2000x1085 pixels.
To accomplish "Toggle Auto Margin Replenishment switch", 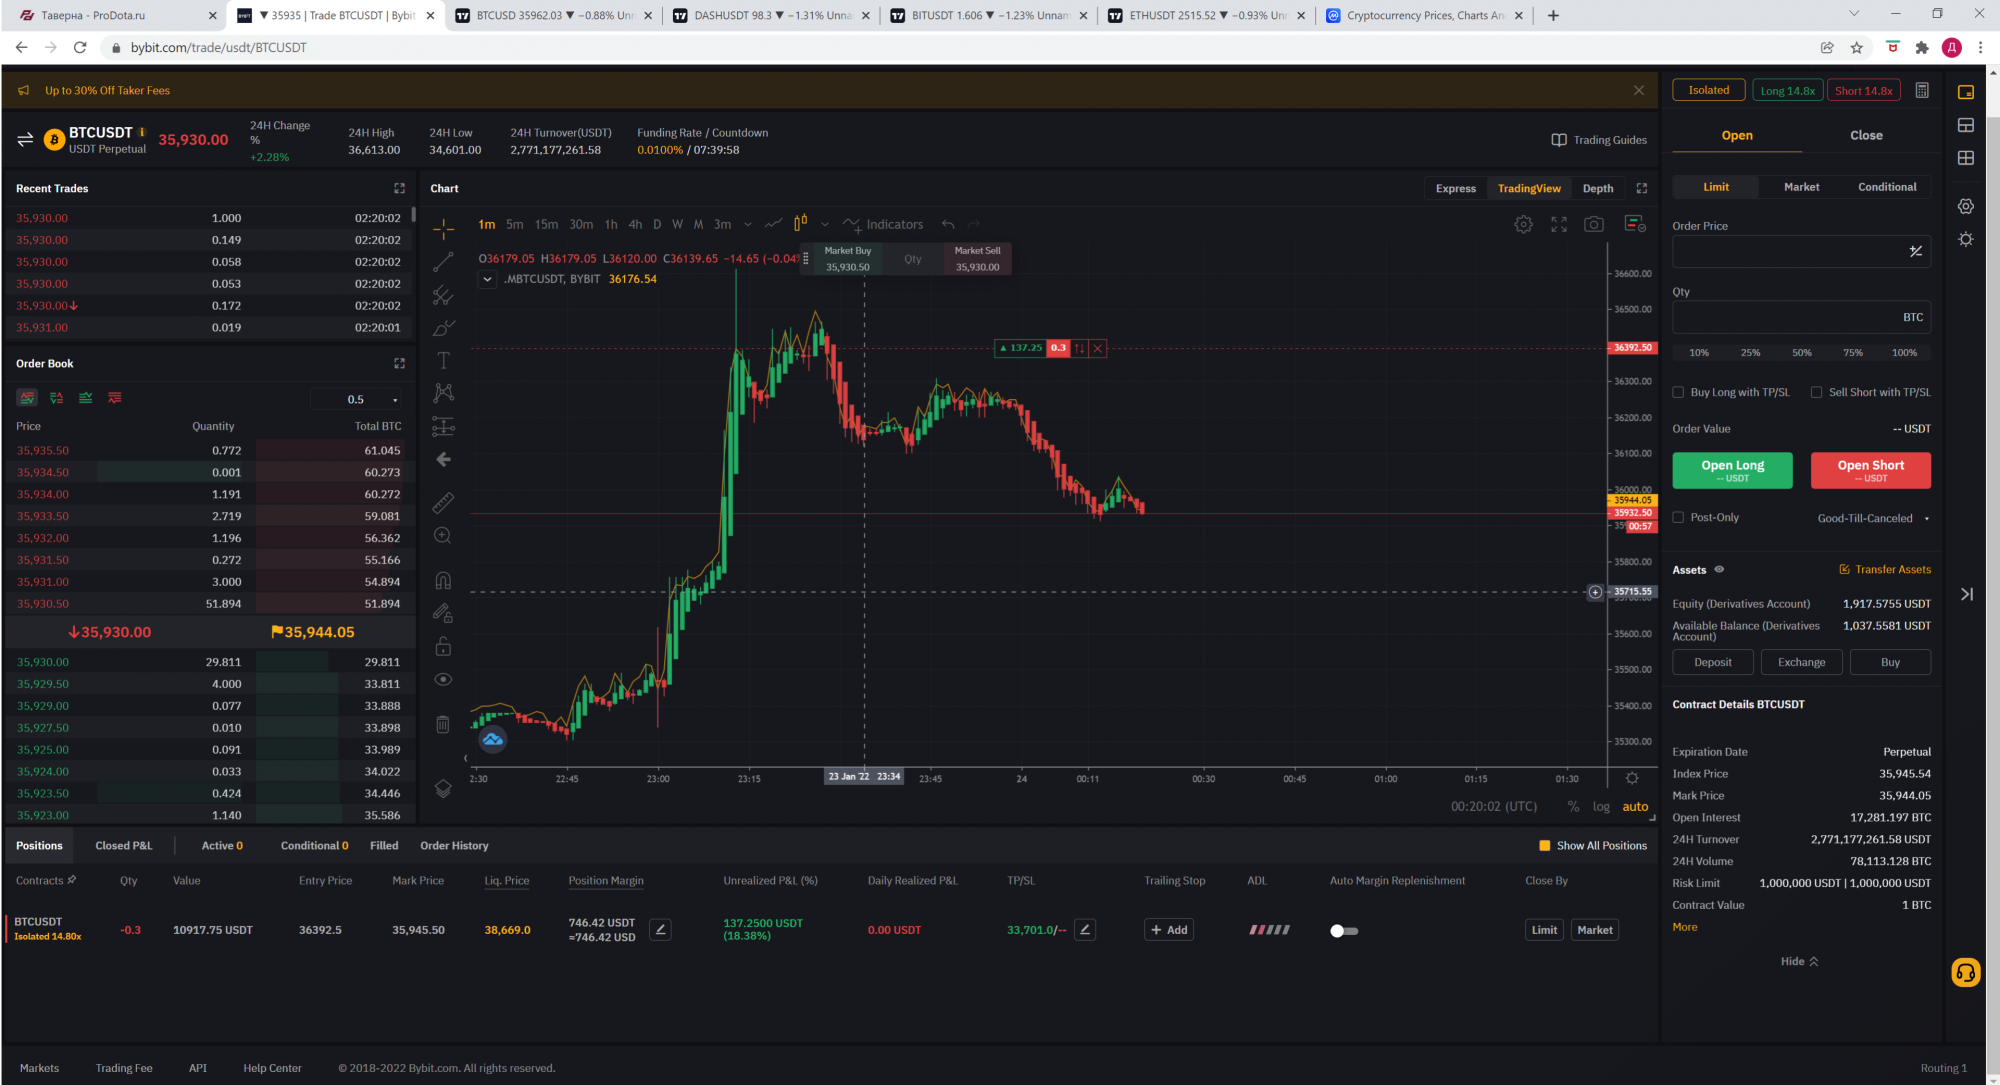I will pyautogui.click(x=1343, y=930).
